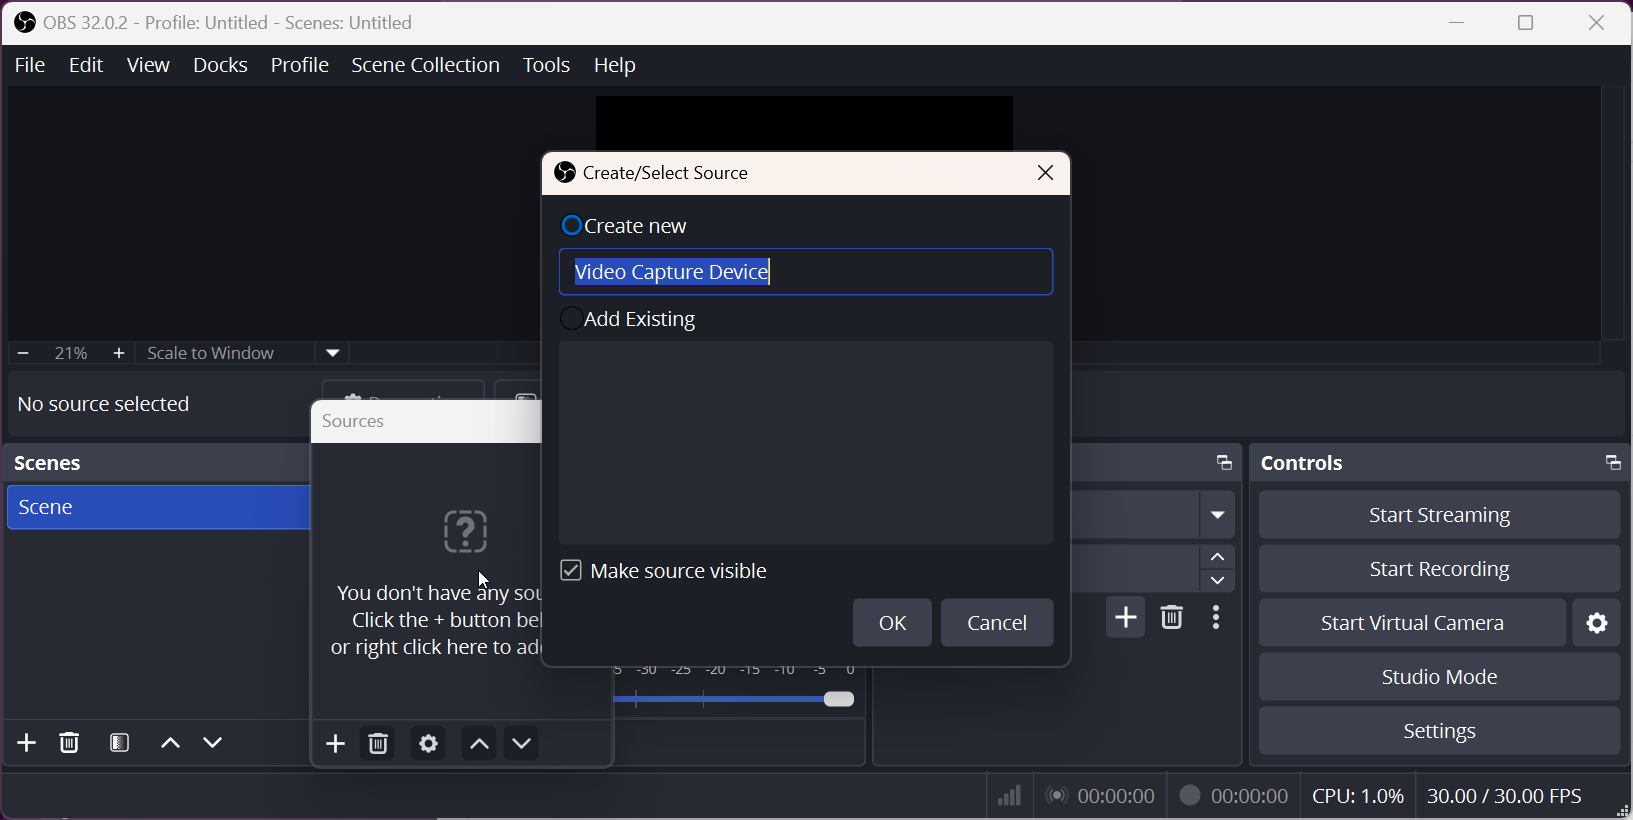Viewport: 1633px width, 820px height.
Task: Open the File menu
Action: point(30,65)
